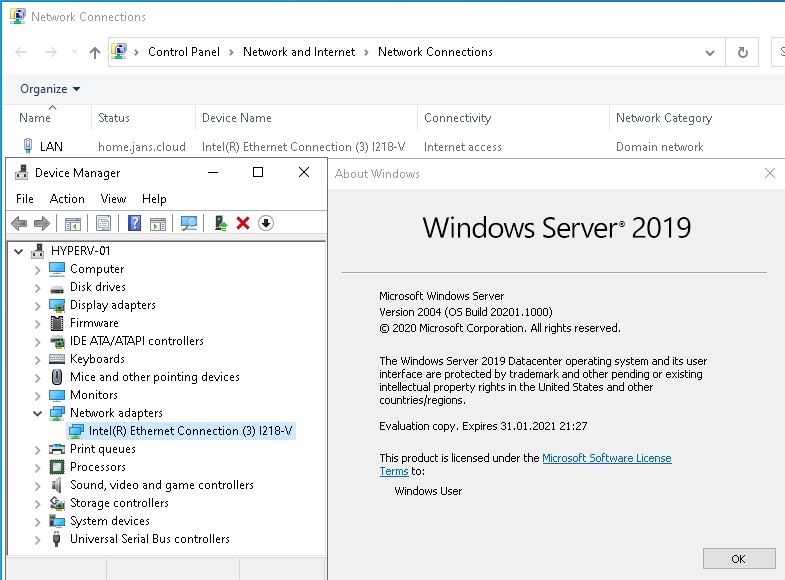Maximize the Device Manager window
This screenshot has height=580, width=785.
[x=258, y=172]
